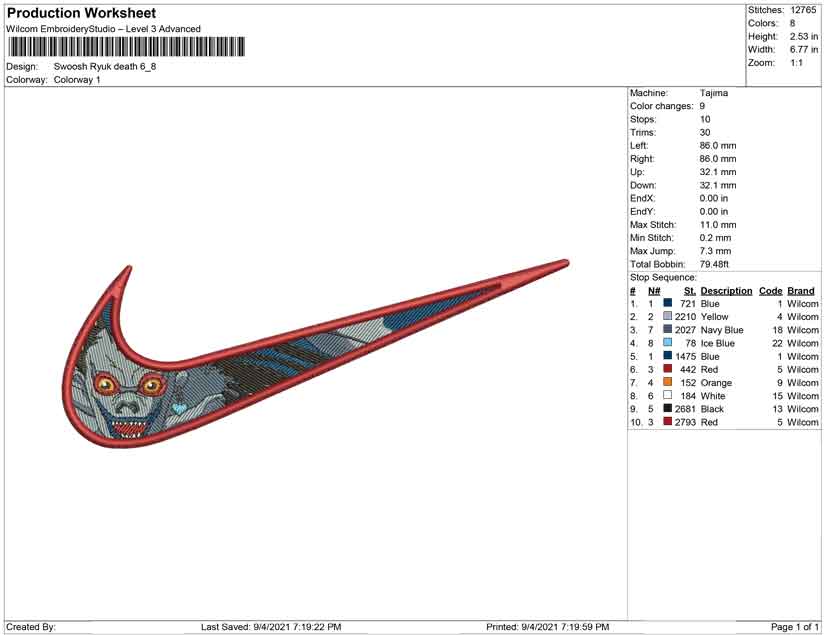Click the Page 1 of 1 footer text
Viewport: 825px width, 635px height.
coord(795,627)
